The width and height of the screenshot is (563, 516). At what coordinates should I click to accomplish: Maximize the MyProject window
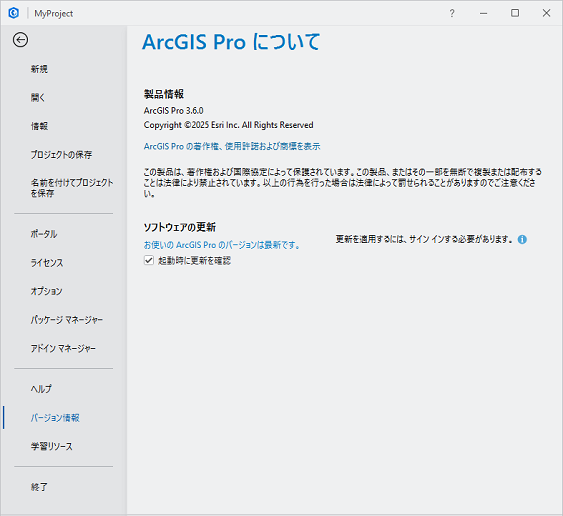[515, 13]
